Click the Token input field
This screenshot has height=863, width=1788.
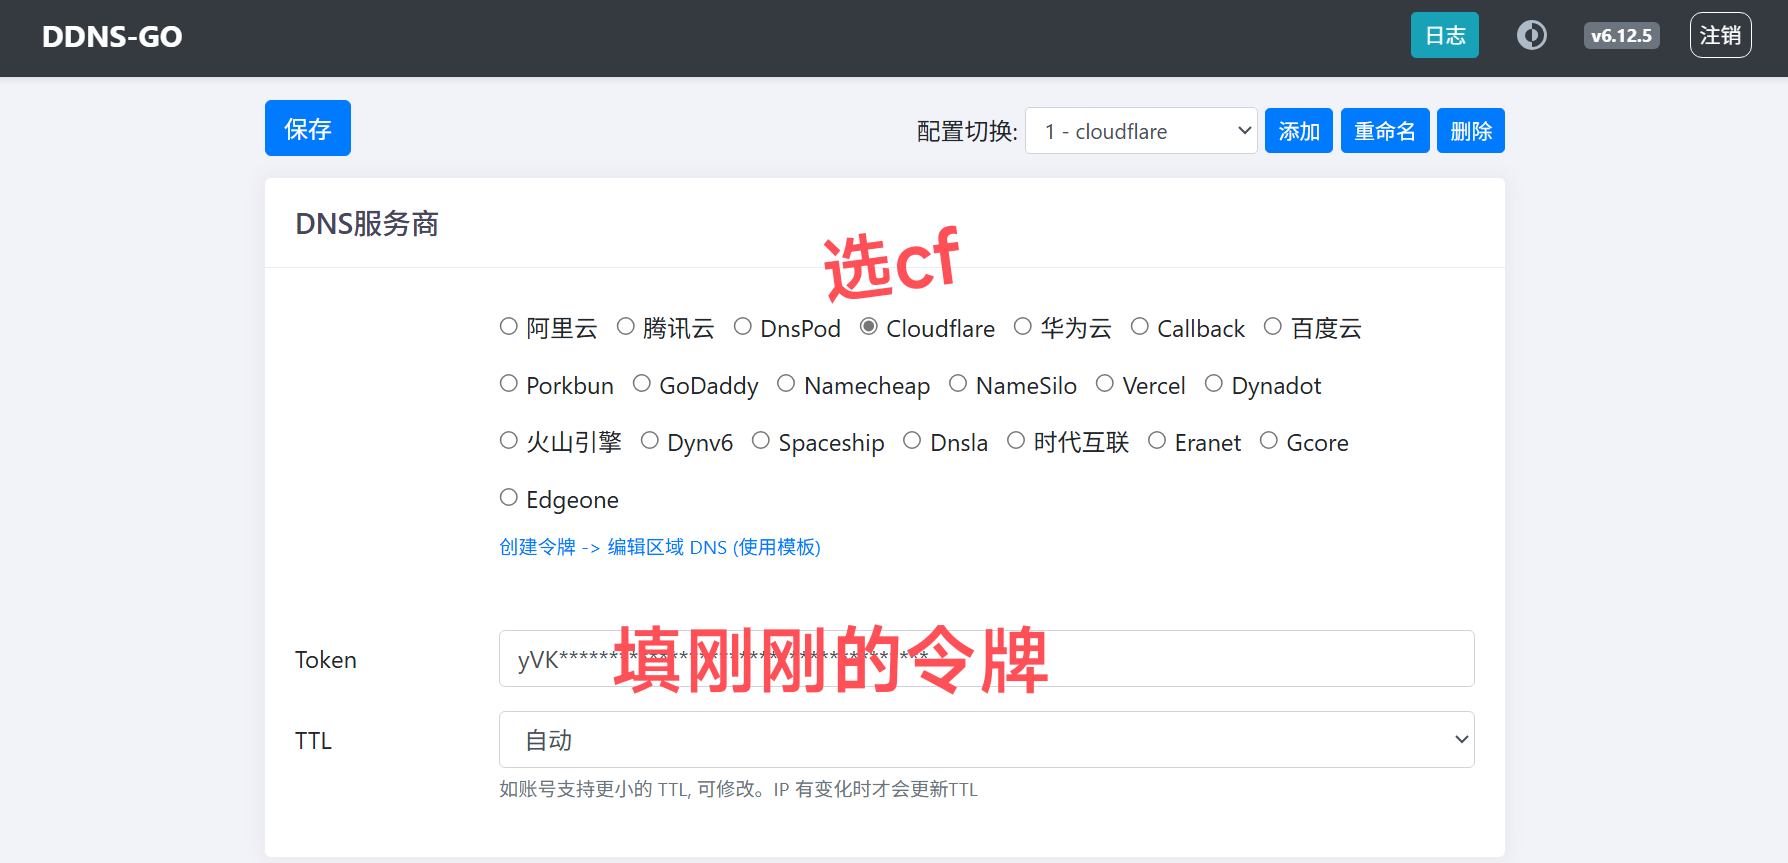click(1200, 659)
